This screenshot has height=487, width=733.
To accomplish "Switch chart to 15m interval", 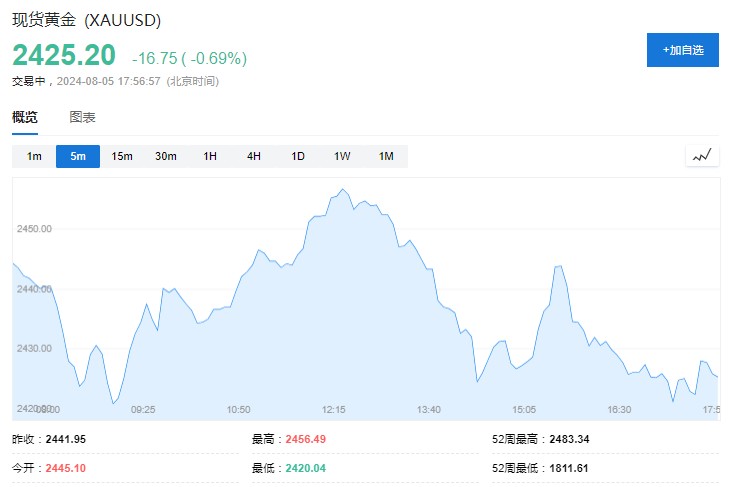I will pyautogui.click(x=122, y=156).
